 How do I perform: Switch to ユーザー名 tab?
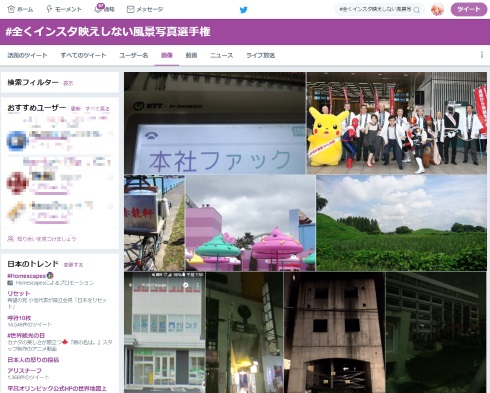click(x=134, y=55)
